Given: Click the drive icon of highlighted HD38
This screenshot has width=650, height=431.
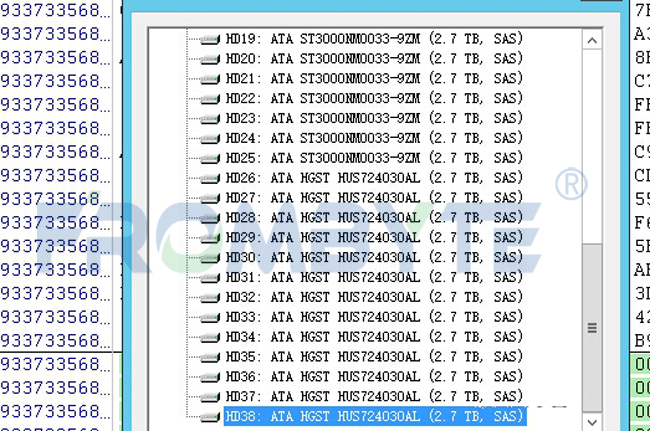Looking at the screenshot, I should (x=210, y=417).
